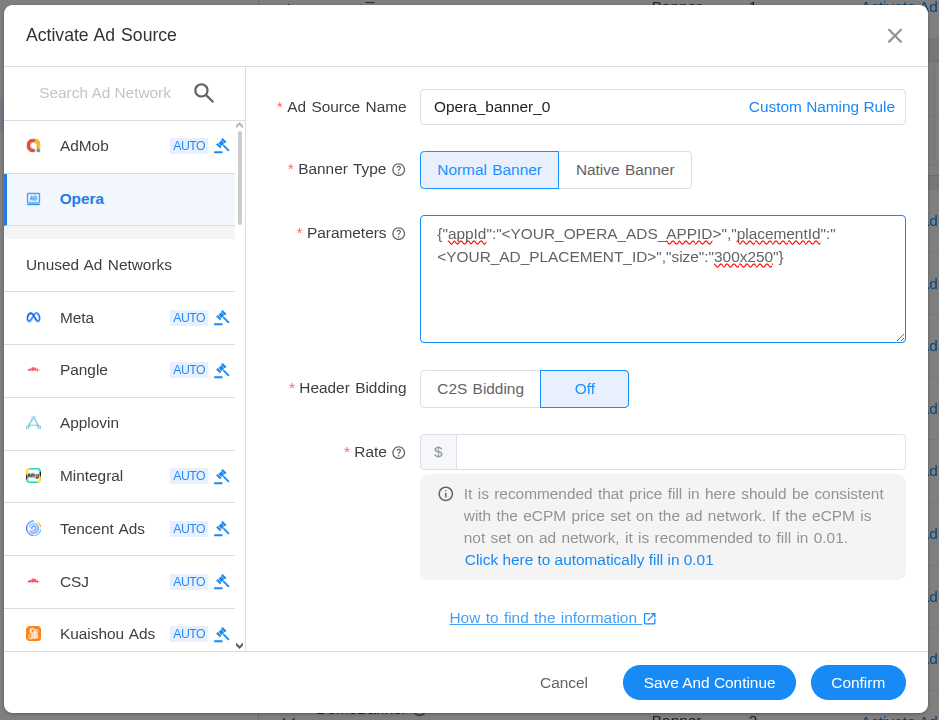Choose Mintegral from unused ad networks
The width and height of the screenshot is (939, 720).
tap(120, 476)
